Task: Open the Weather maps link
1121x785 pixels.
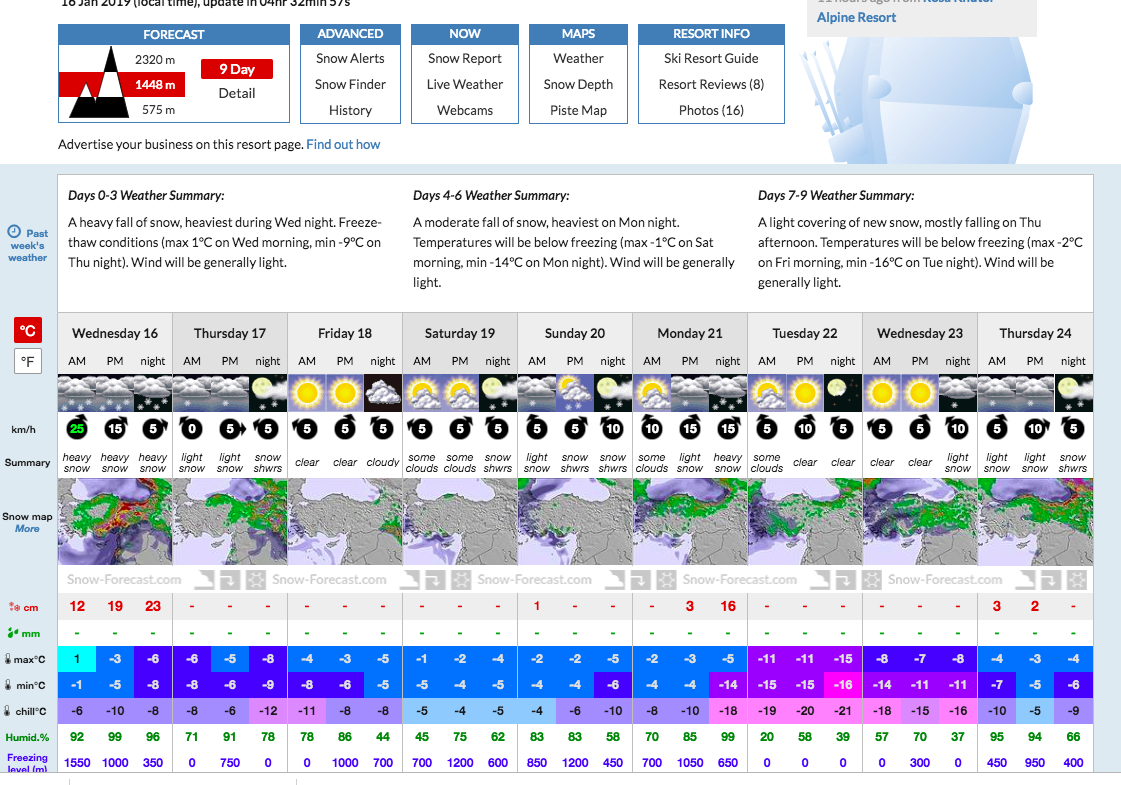Action: [x=578, y=59]
